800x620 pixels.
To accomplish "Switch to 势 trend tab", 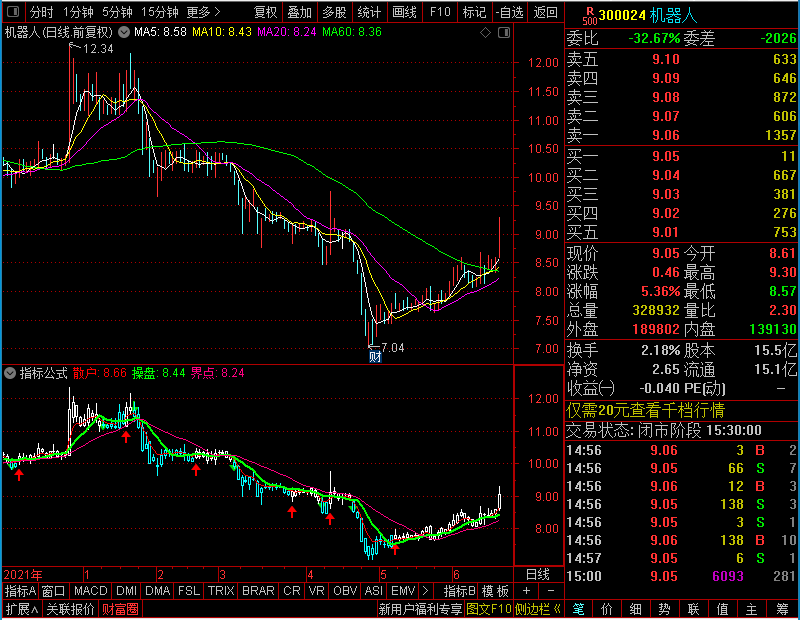I will click(664, 609).
